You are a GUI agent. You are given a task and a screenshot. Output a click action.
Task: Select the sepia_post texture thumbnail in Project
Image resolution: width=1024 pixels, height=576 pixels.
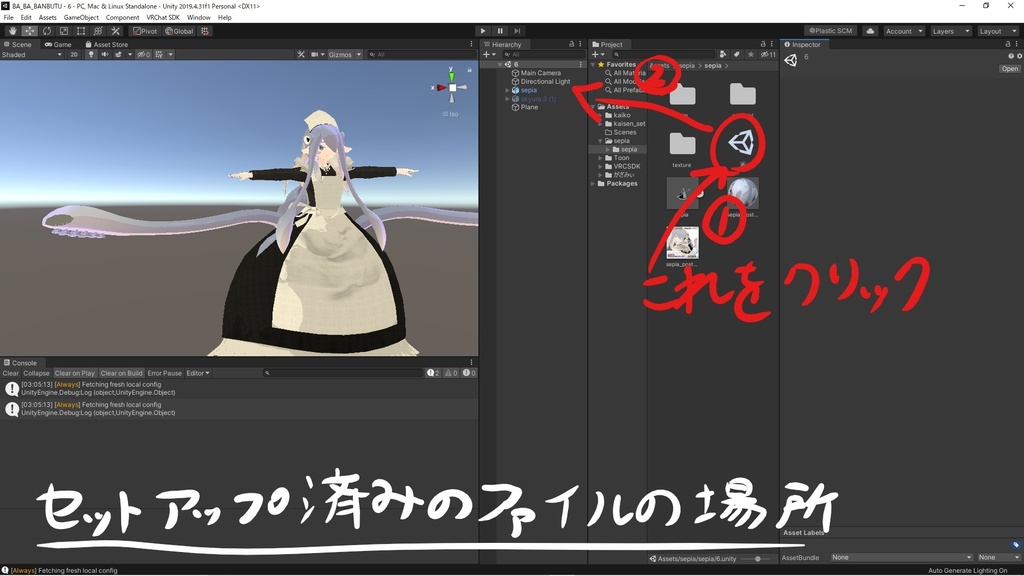tap(682, 242)
